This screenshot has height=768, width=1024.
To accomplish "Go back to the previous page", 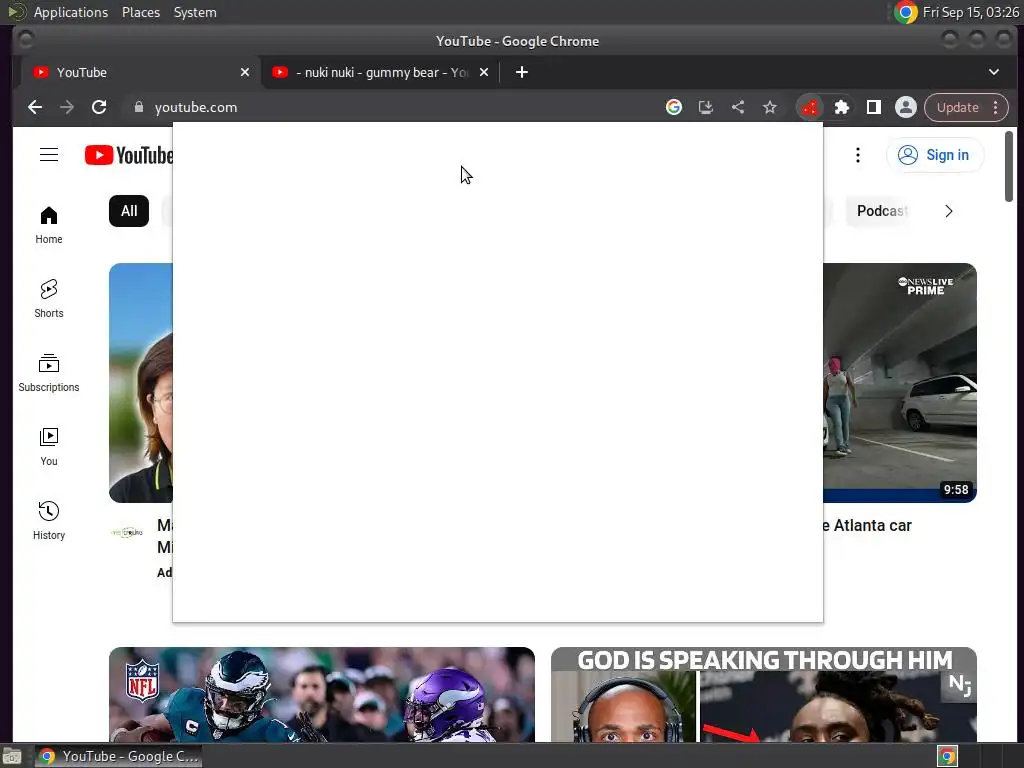I will [35, 107].
